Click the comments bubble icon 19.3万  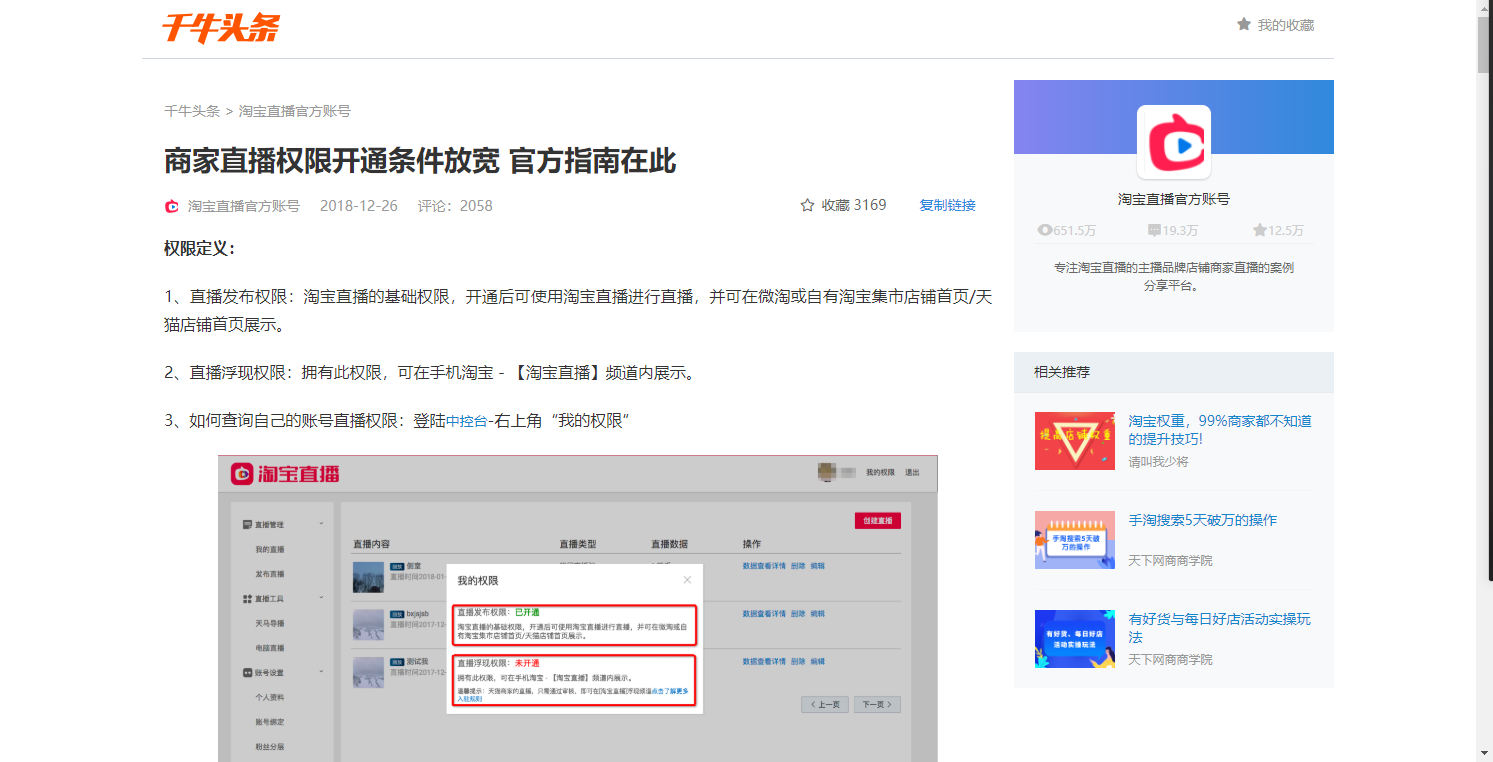1154,230
